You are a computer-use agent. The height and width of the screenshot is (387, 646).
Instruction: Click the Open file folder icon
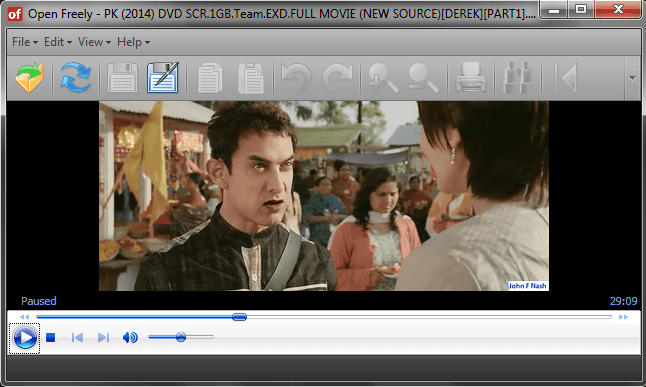pos(29,77)
